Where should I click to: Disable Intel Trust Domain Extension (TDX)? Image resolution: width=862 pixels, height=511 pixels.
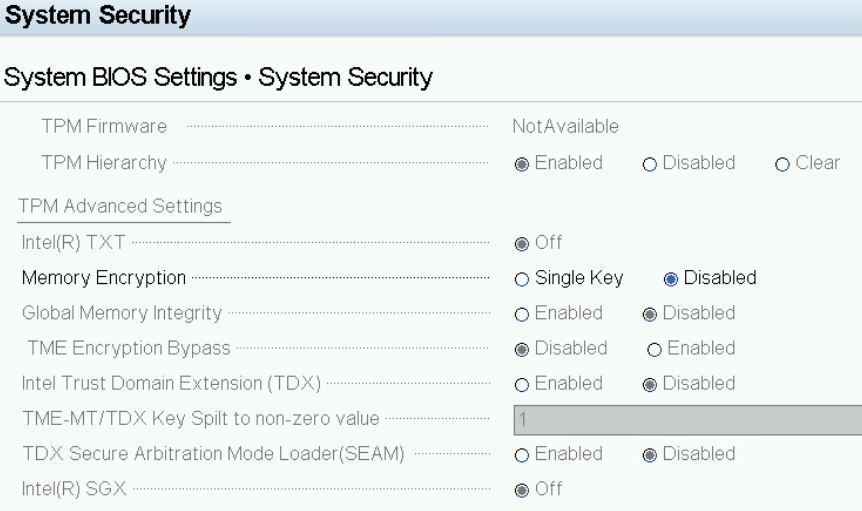650,384
